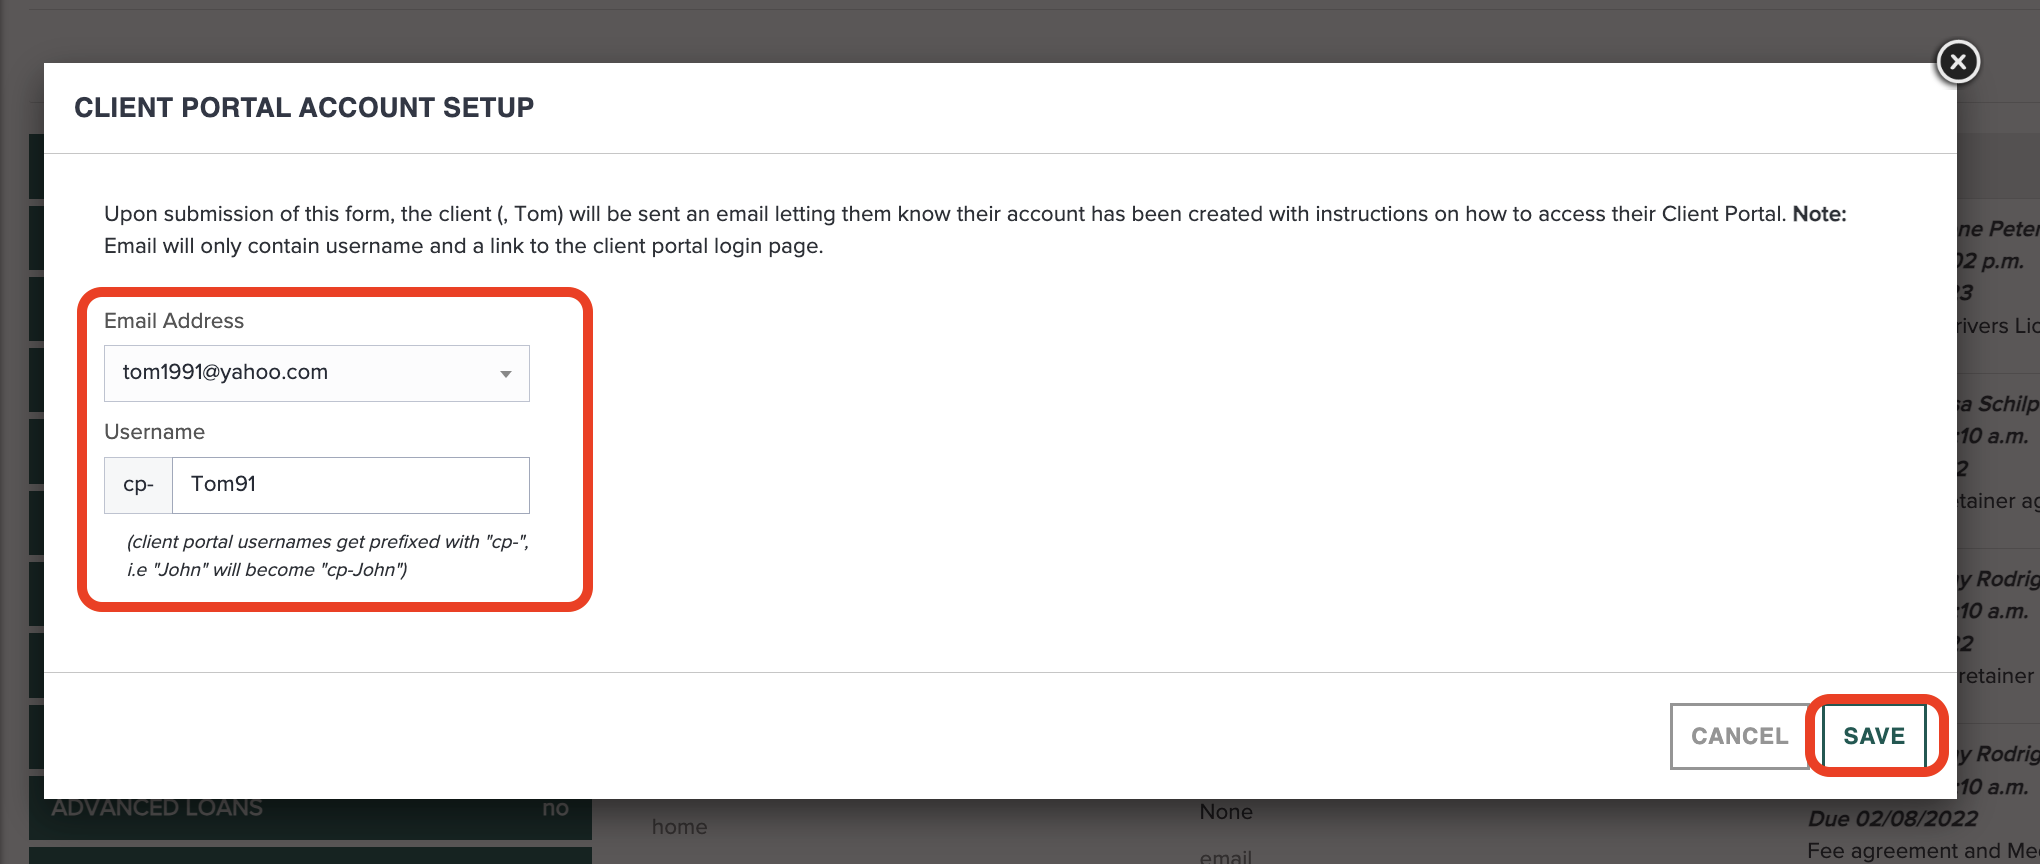Click the Note text in the instructions

(1819, 214)
